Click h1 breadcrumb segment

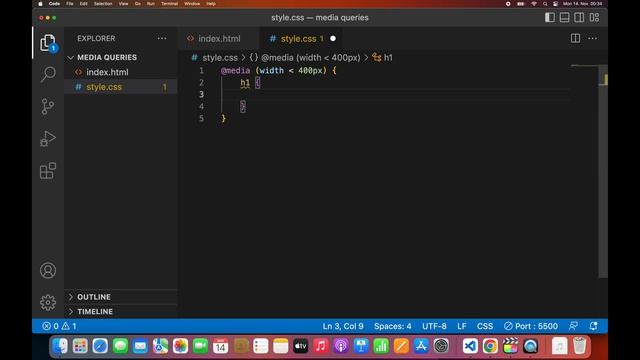click(388, 58)
